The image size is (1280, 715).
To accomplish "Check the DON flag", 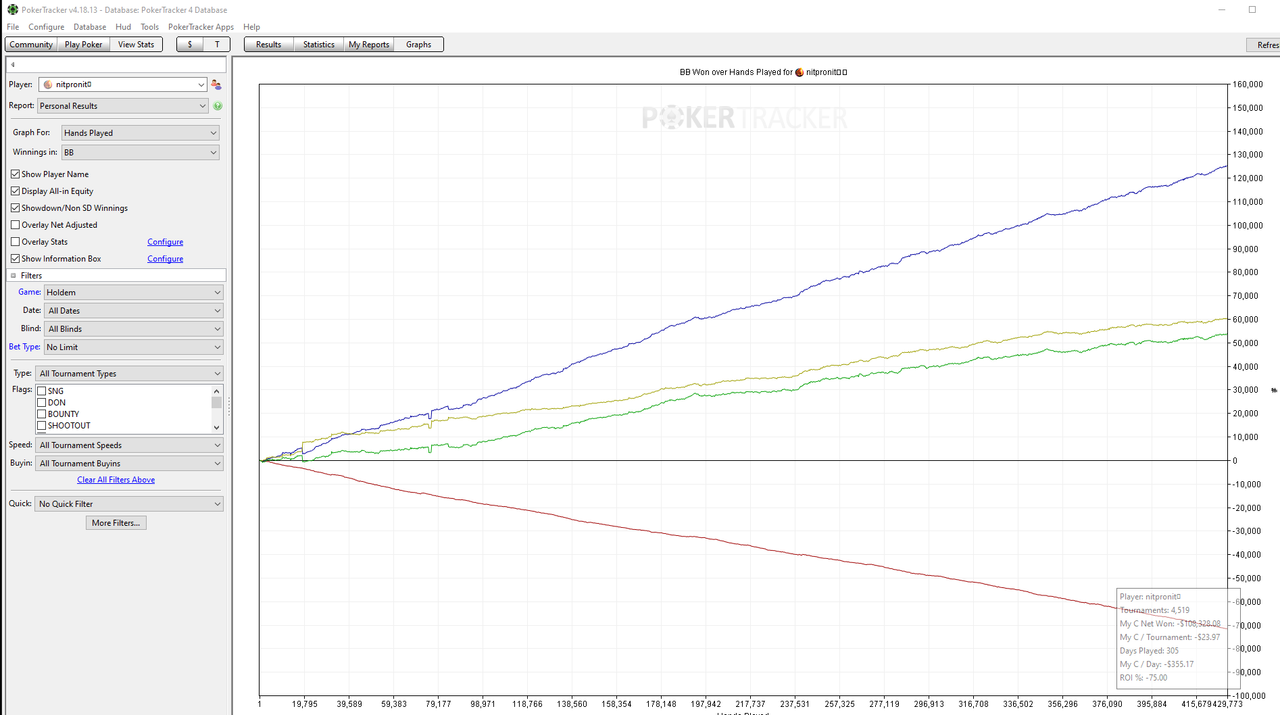I will click(42, 402).
